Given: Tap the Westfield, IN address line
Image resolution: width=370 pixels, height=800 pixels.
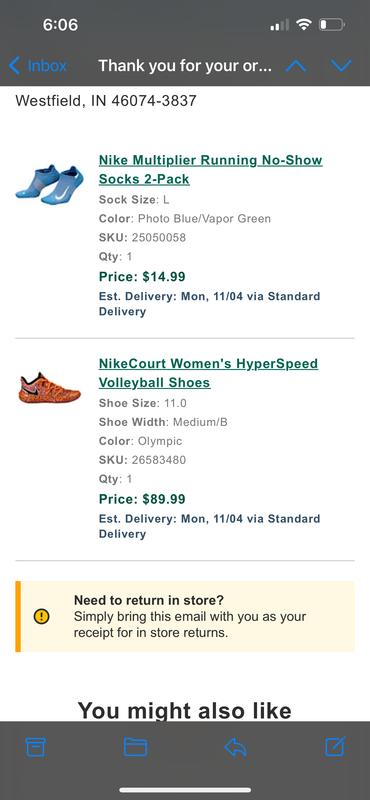Looking at the screenshot, I should pos(106,101).
